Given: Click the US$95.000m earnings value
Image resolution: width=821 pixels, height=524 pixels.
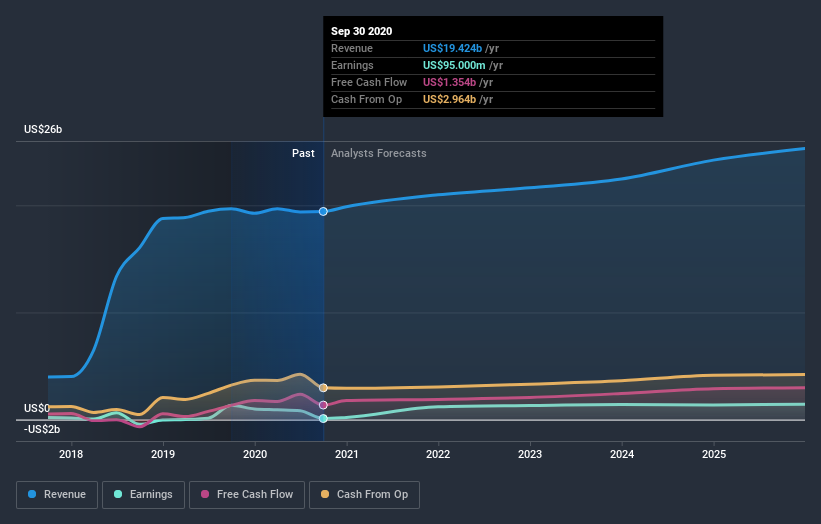Looking at the screenshot, I should tap(454, 65).
